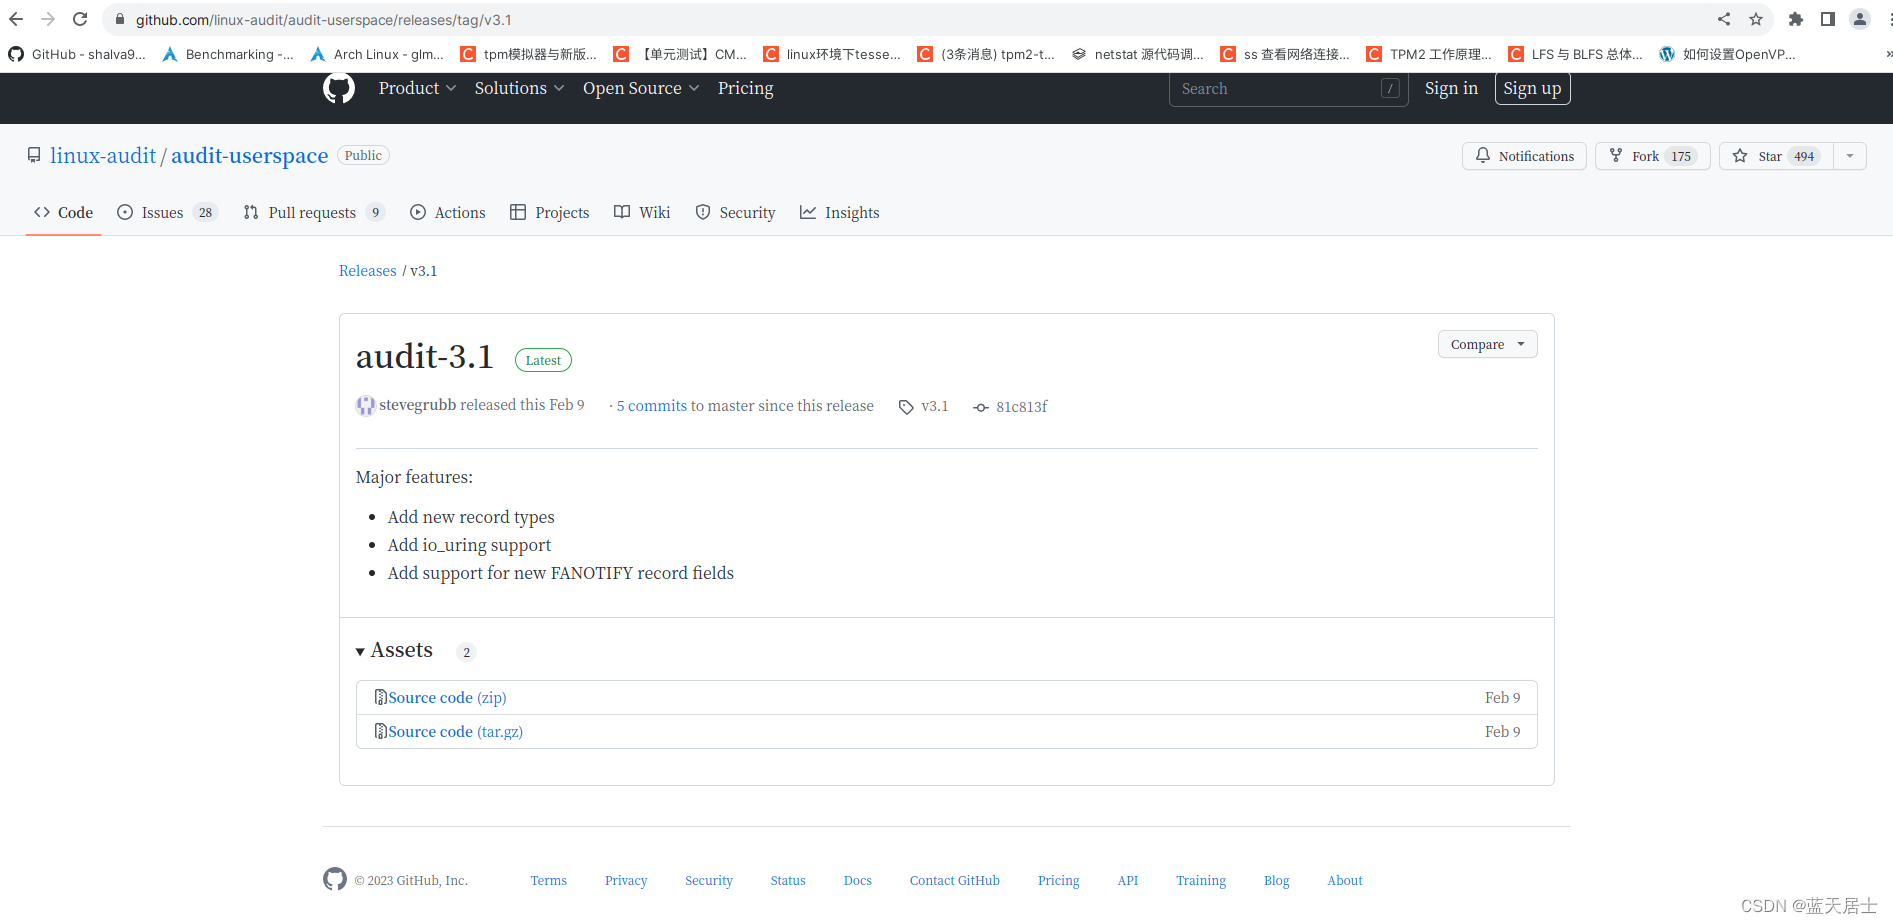Go to Releases breadcrumb link
This screenshot has width=1893, height=924.
pyautogui.click(x=367, y=271)
